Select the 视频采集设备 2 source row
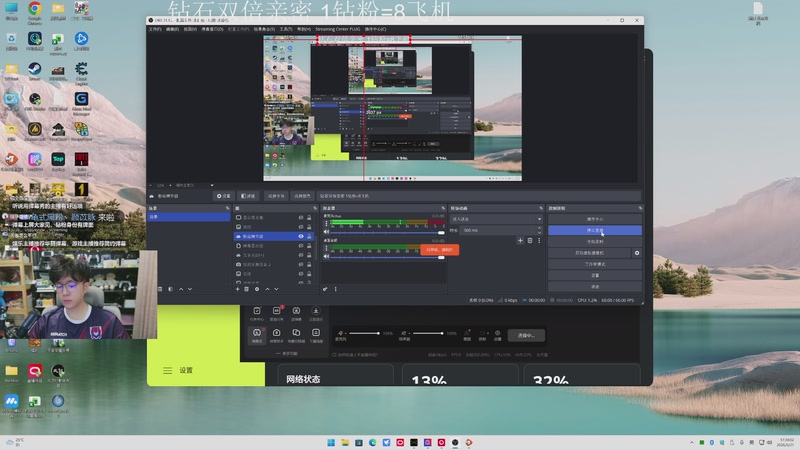 coord(274,264)
